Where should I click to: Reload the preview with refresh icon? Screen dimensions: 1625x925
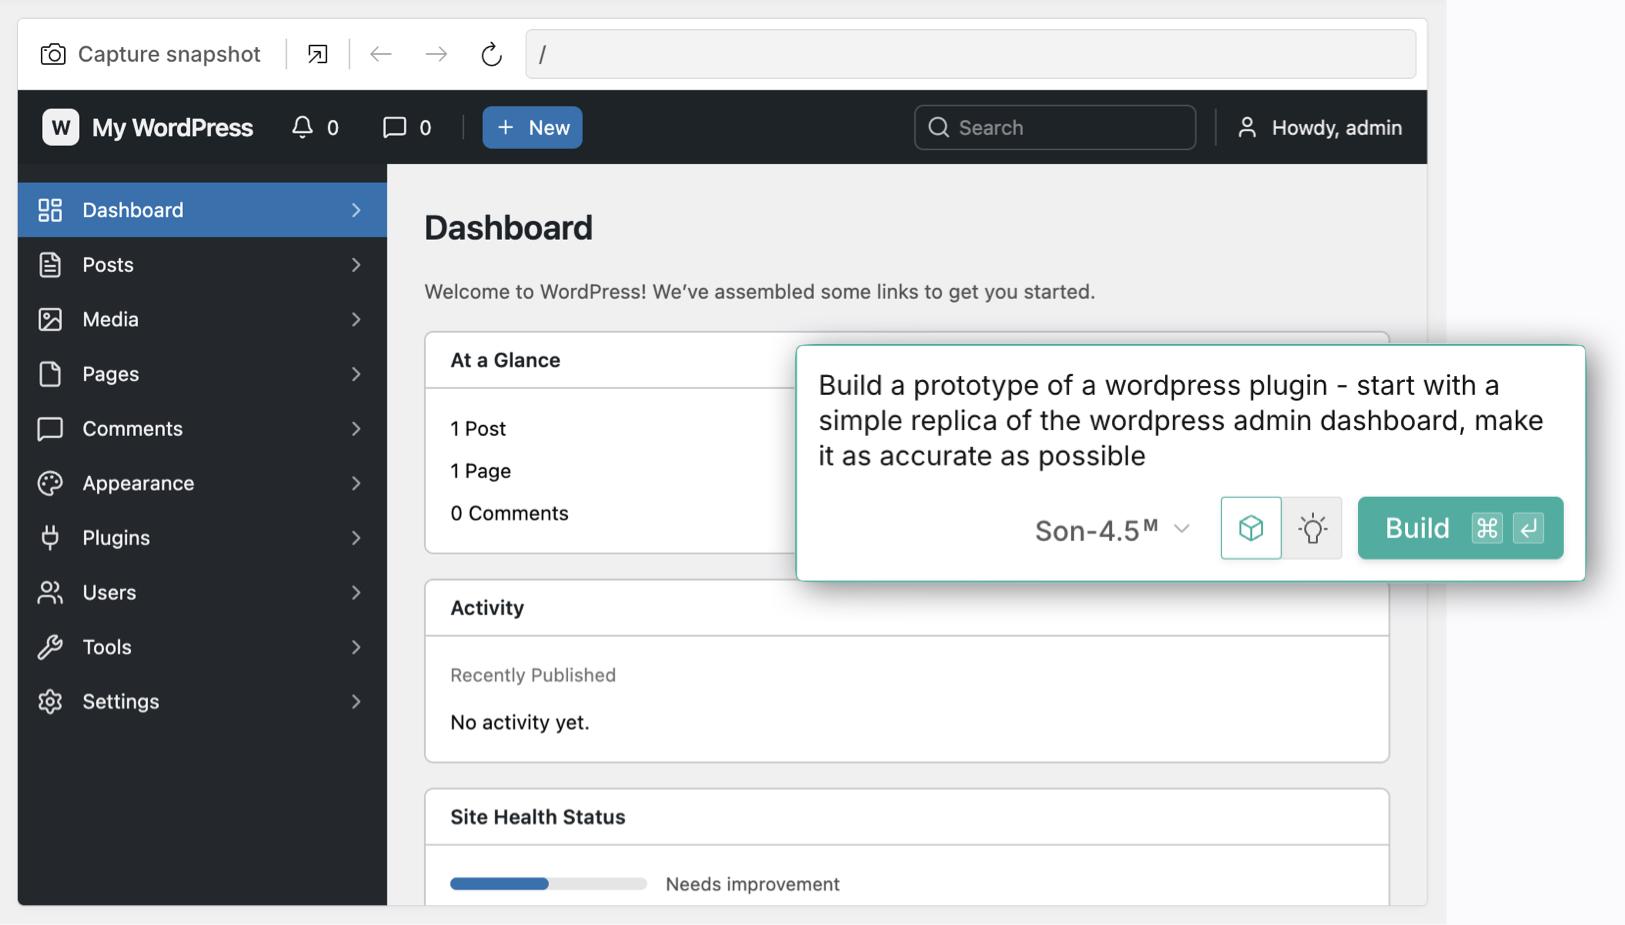(491, 54)
